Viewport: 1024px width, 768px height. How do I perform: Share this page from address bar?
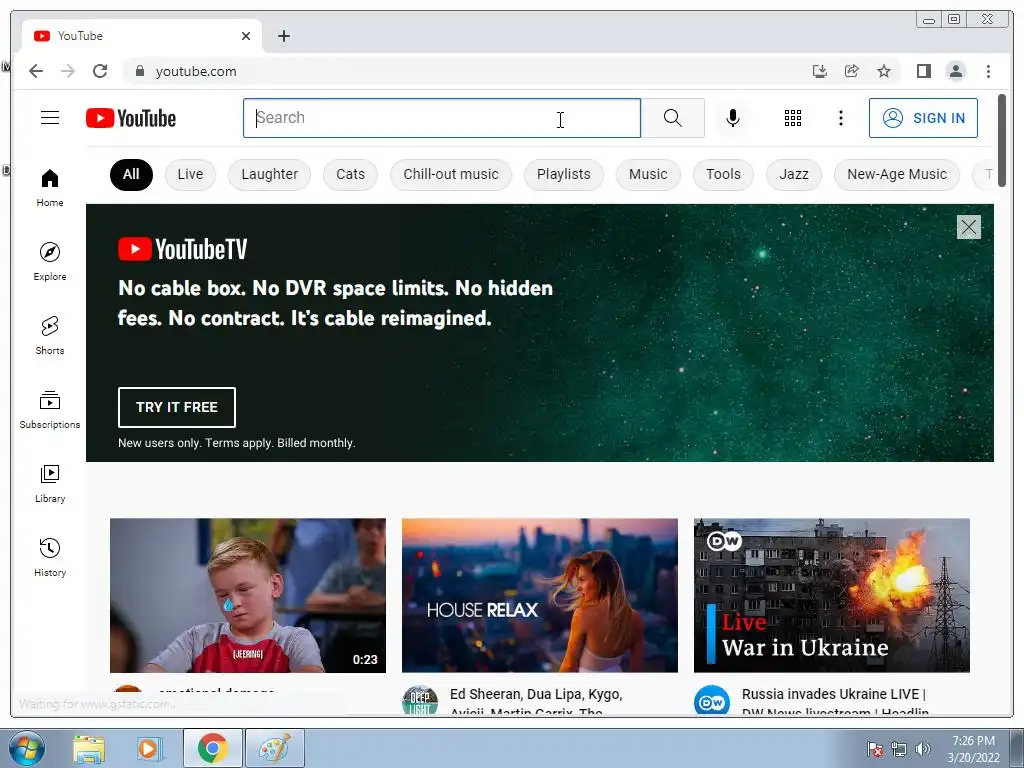[x=852, y=71]
